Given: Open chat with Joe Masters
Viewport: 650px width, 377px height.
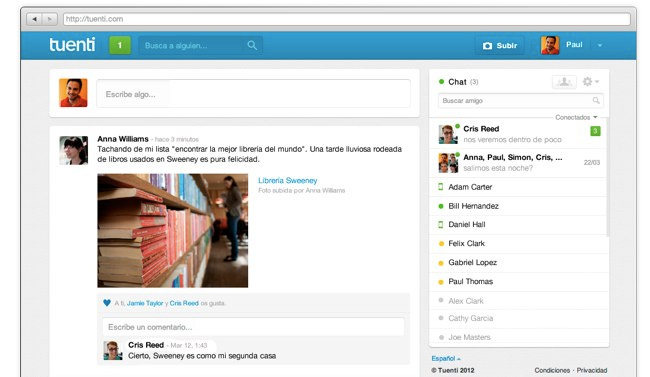Looking at the screenshot, I should [519, 337].
